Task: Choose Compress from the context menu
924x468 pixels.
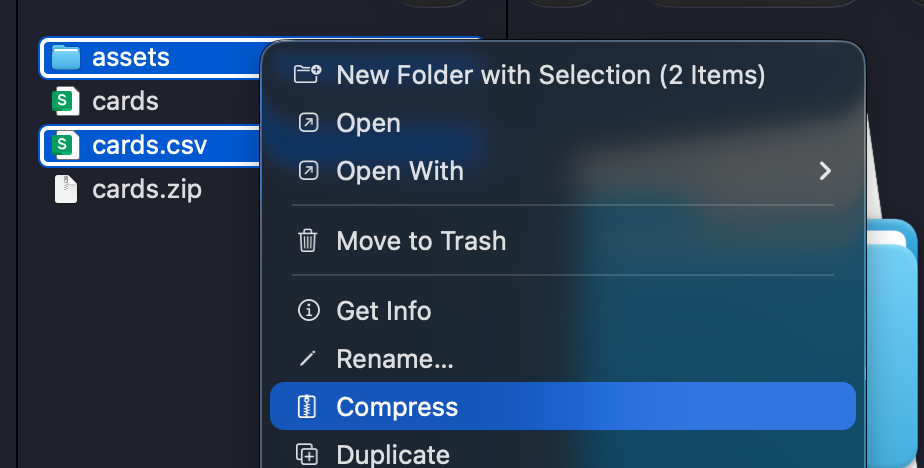Action: pos(563,406)
